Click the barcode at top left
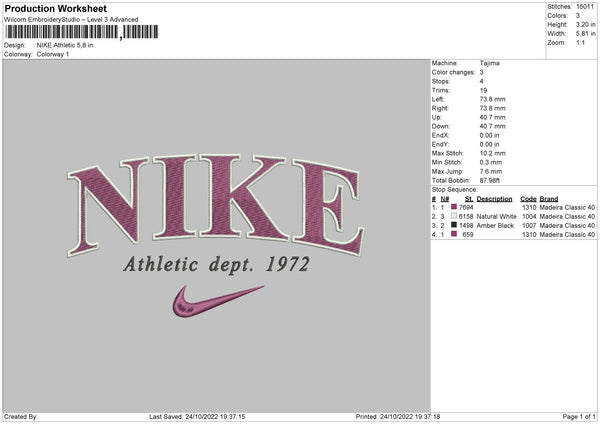 [x=82, y=32]
